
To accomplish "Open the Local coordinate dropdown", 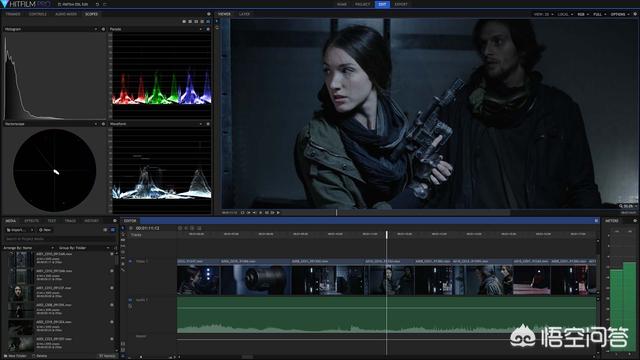I will tap(565, 14).
